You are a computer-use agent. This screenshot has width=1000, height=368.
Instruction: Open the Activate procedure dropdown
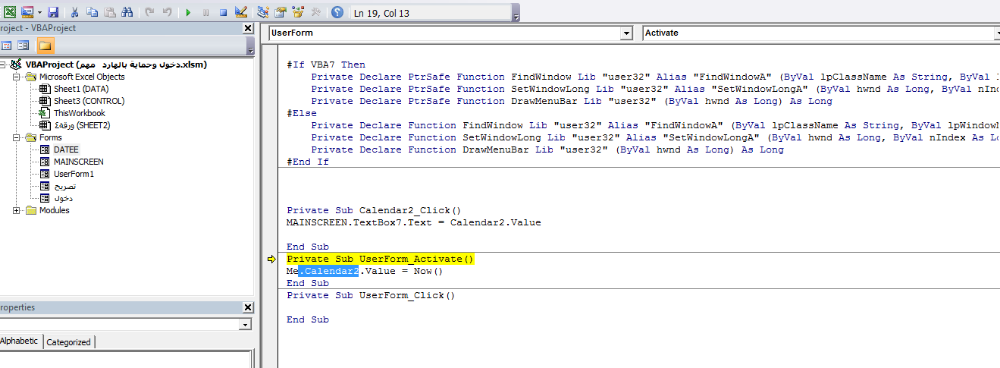[x=997, y=33]
